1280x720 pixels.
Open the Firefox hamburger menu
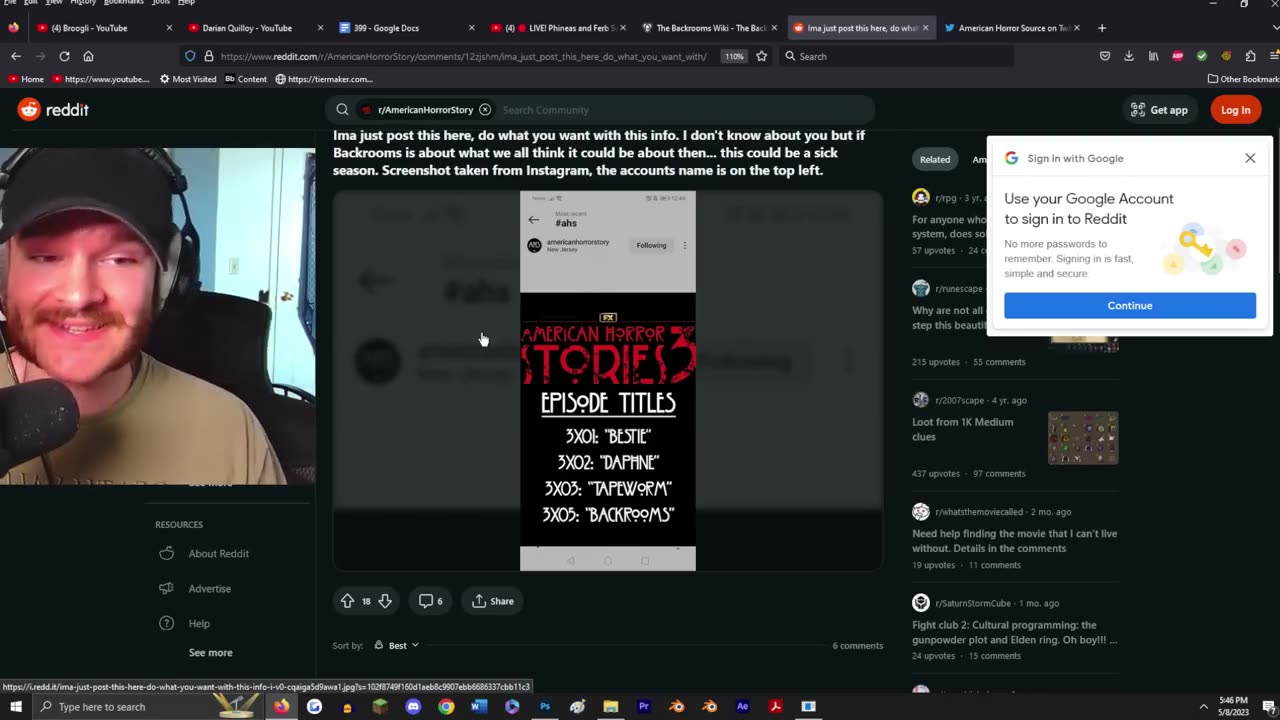(1272, 56)
